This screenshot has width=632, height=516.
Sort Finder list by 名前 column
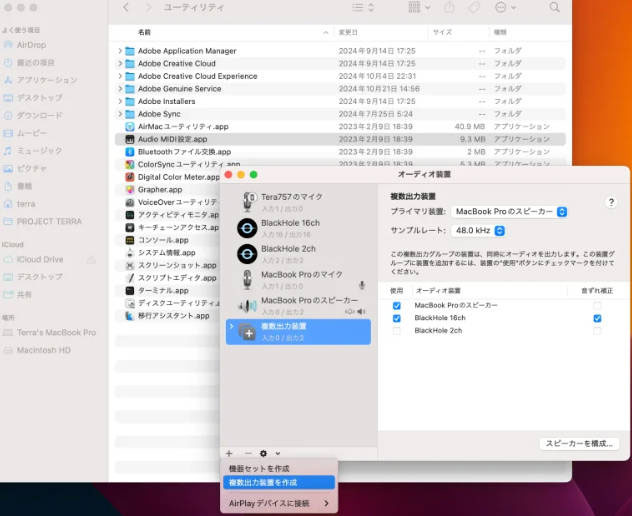(144, 32)
